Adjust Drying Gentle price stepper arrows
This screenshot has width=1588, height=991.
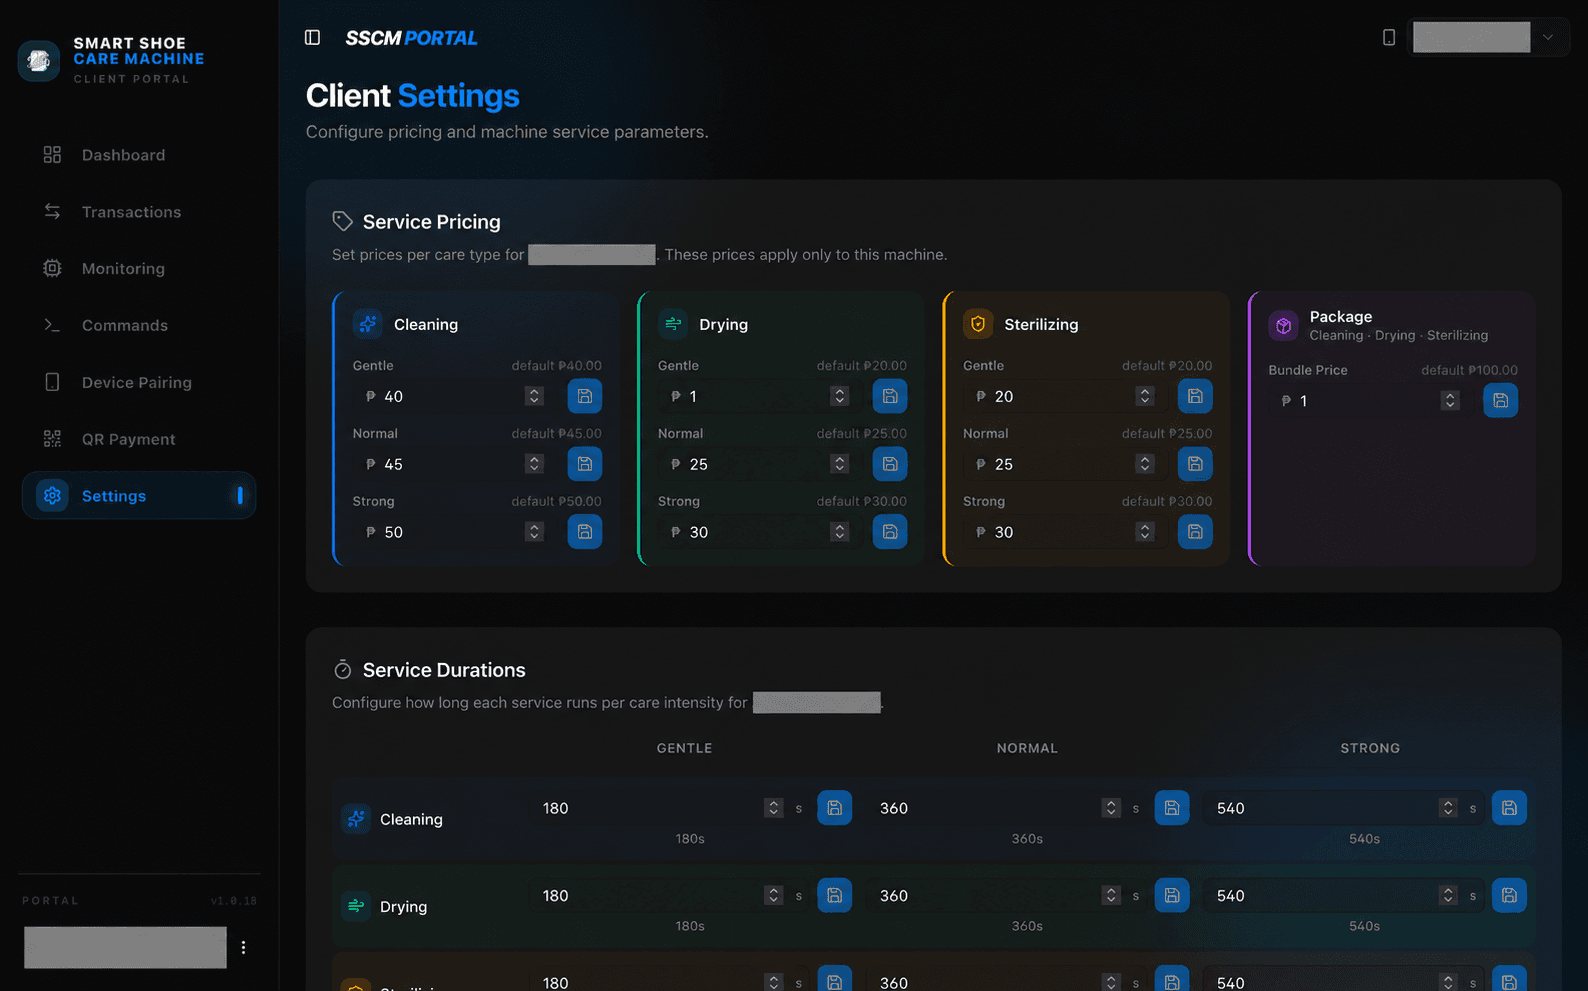839,396
